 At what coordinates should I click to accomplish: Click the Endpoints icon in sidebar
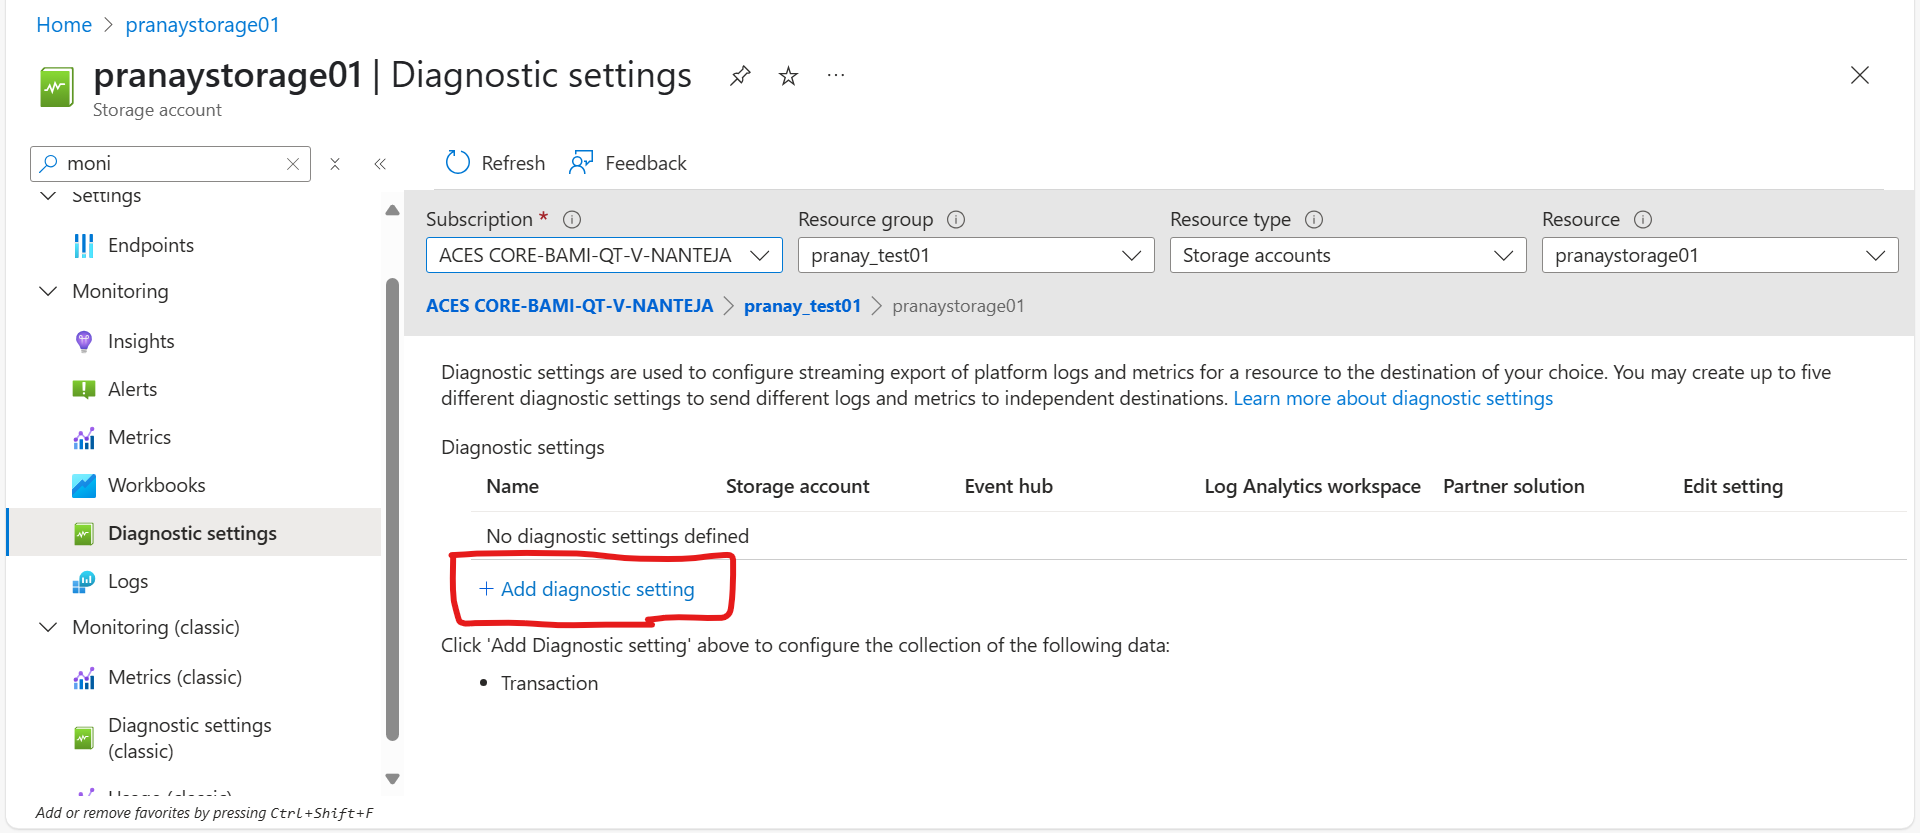click(x=84, y=246)
